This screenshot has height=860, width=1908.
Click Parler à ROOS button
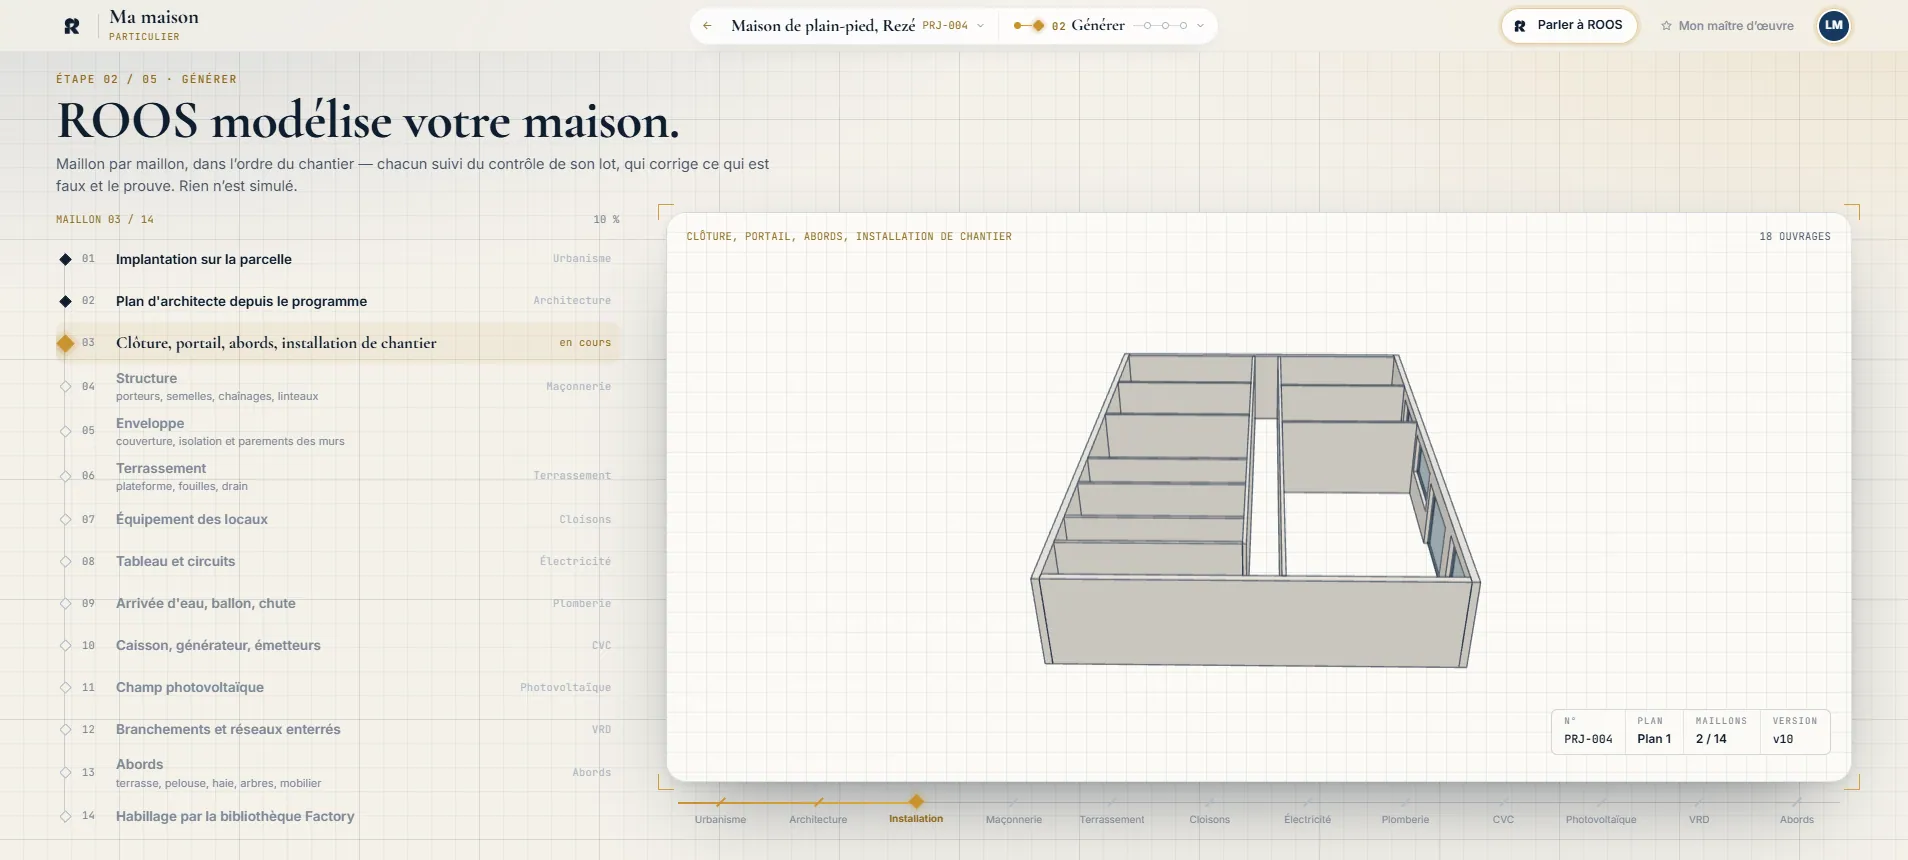coord(1569,26)
